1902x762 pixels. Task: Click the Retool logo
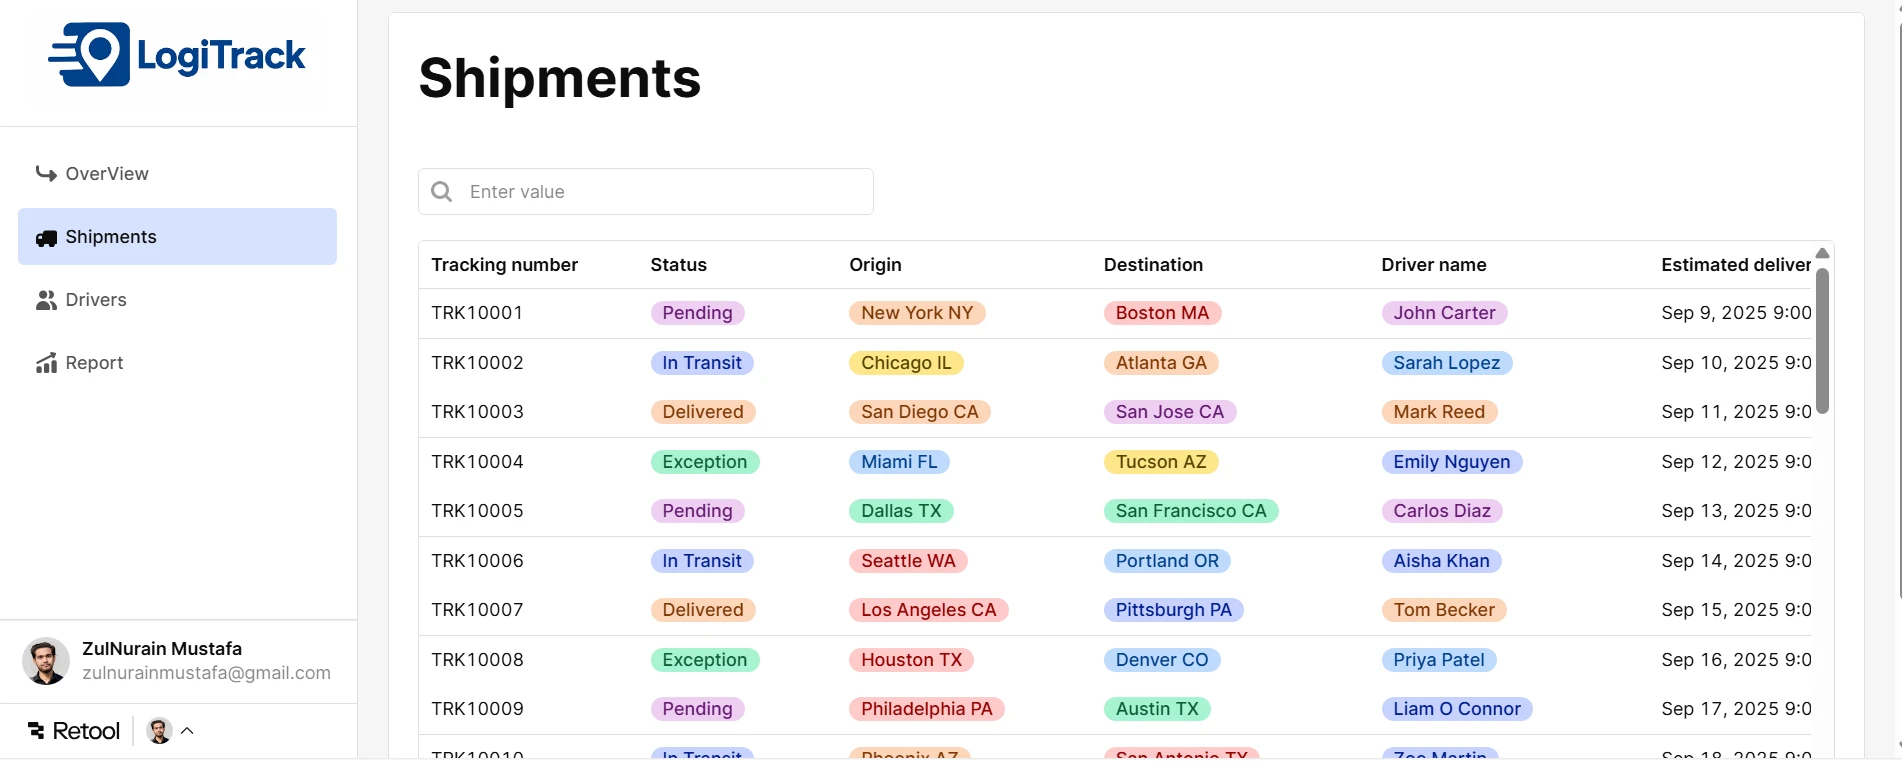point(74,731)
